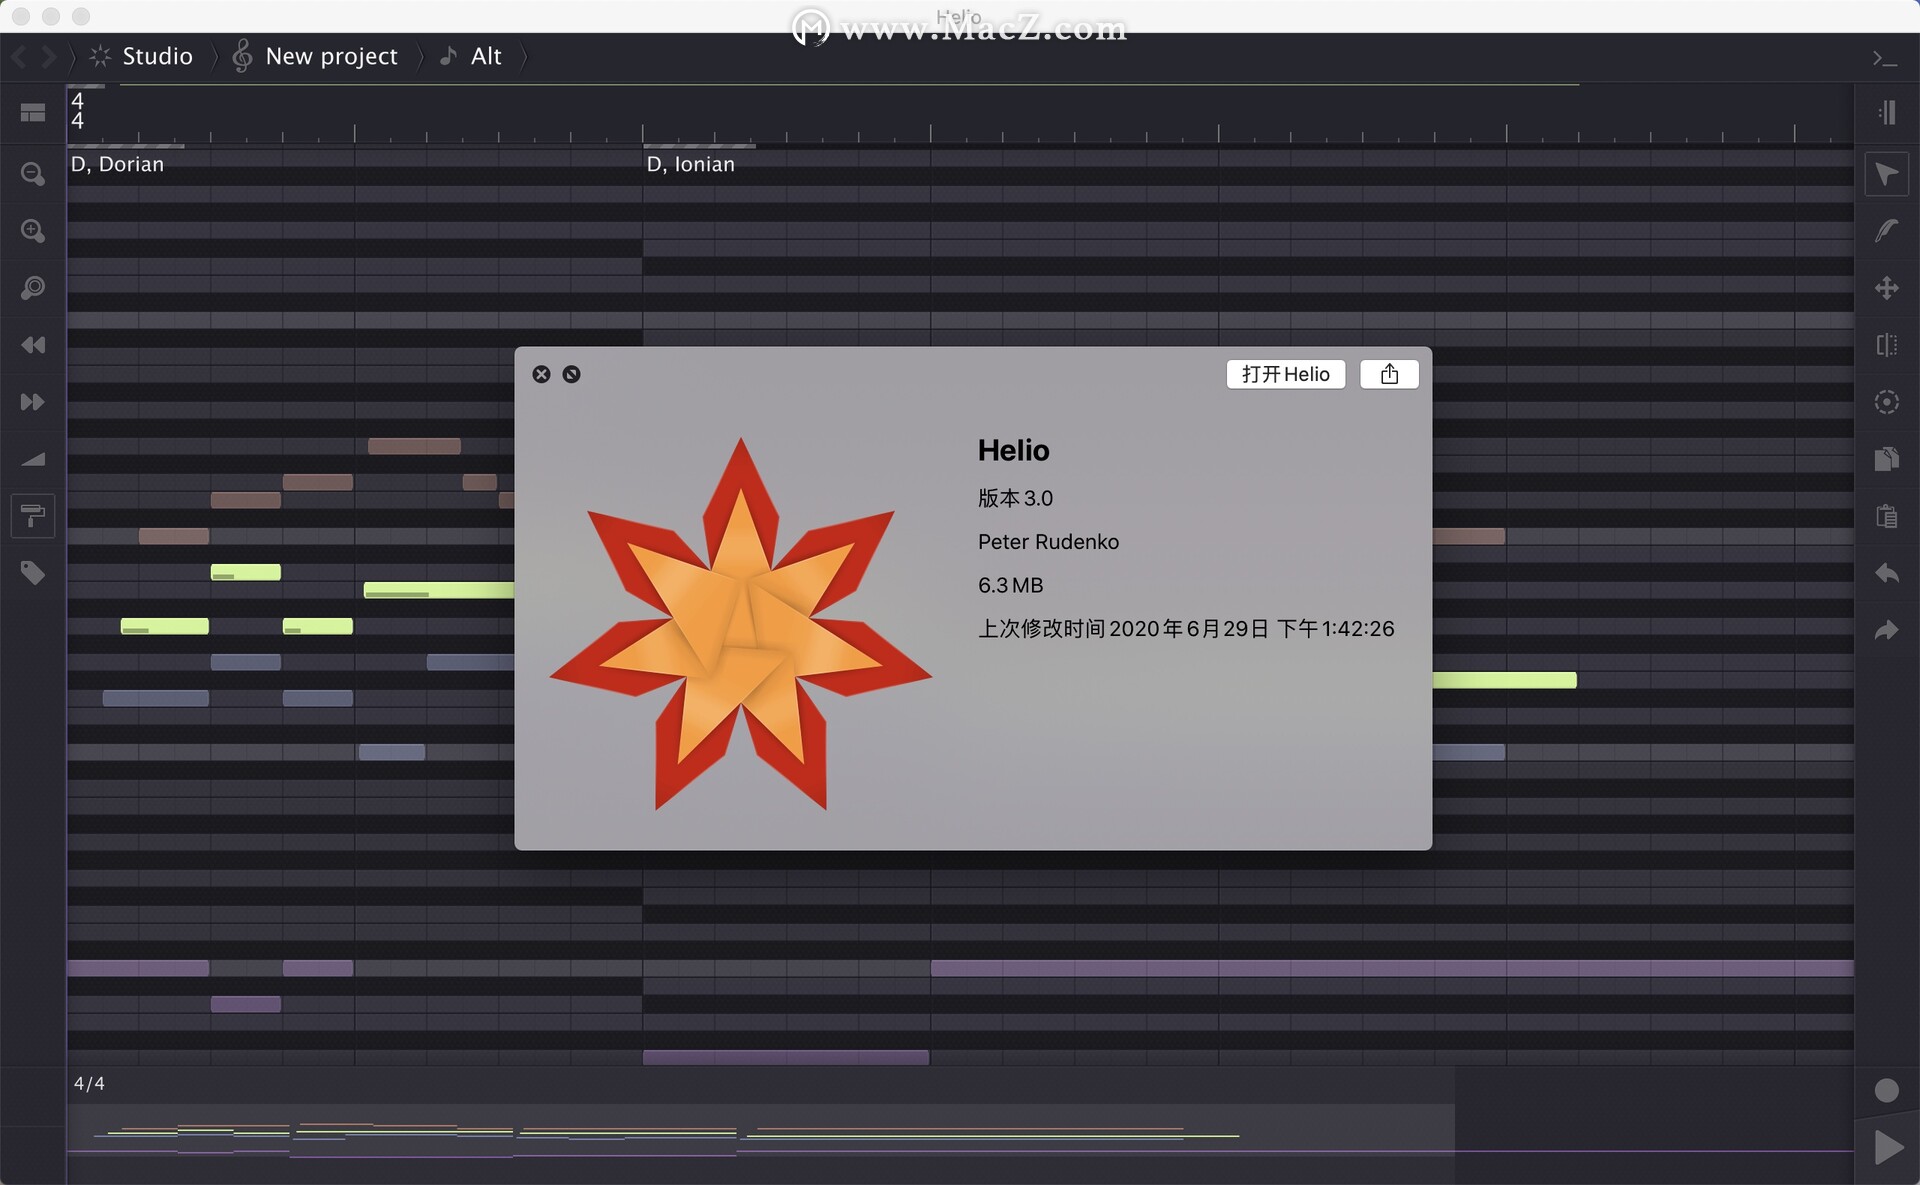This screenshot has width=1920, height=1185.
Task: Select the pen draw tool
Action: 1887,231
